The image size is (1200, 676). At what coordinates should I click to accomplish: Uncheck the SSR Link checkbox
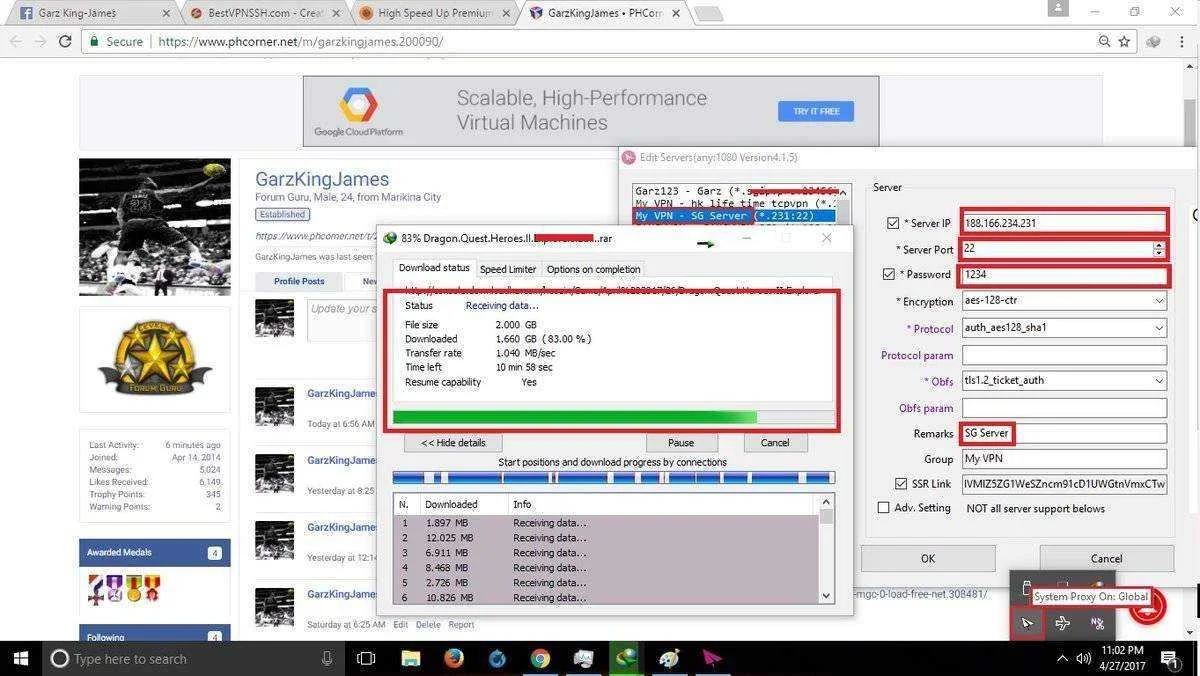pos(902,484)
